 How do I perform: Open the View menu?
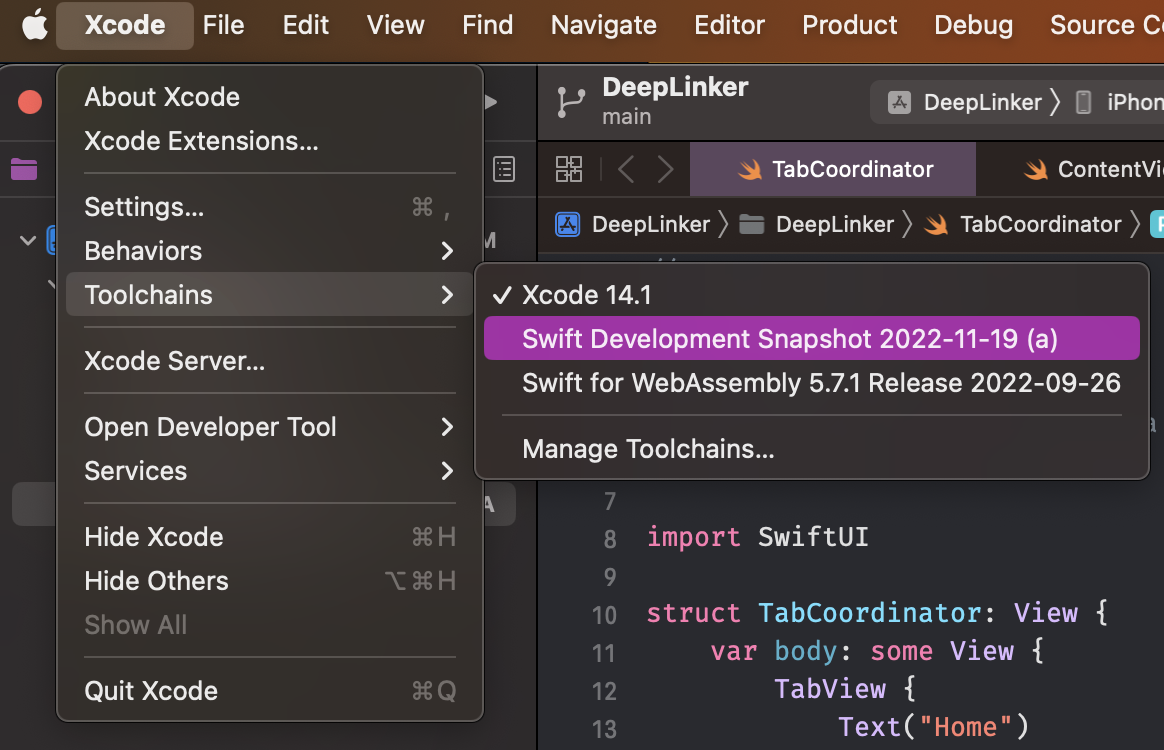coord(396,25)
